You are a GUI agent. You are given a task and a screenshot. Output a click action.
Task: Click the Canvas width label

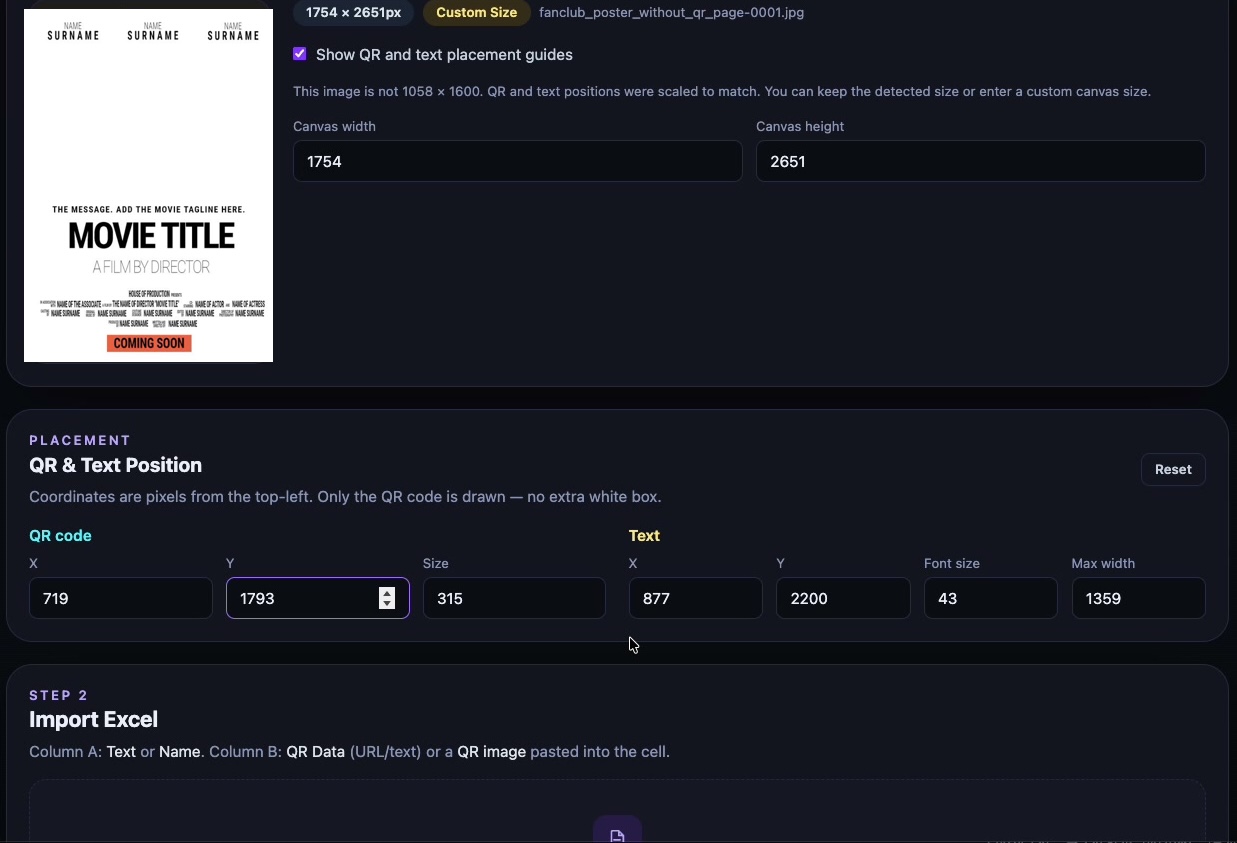point(334,126)
